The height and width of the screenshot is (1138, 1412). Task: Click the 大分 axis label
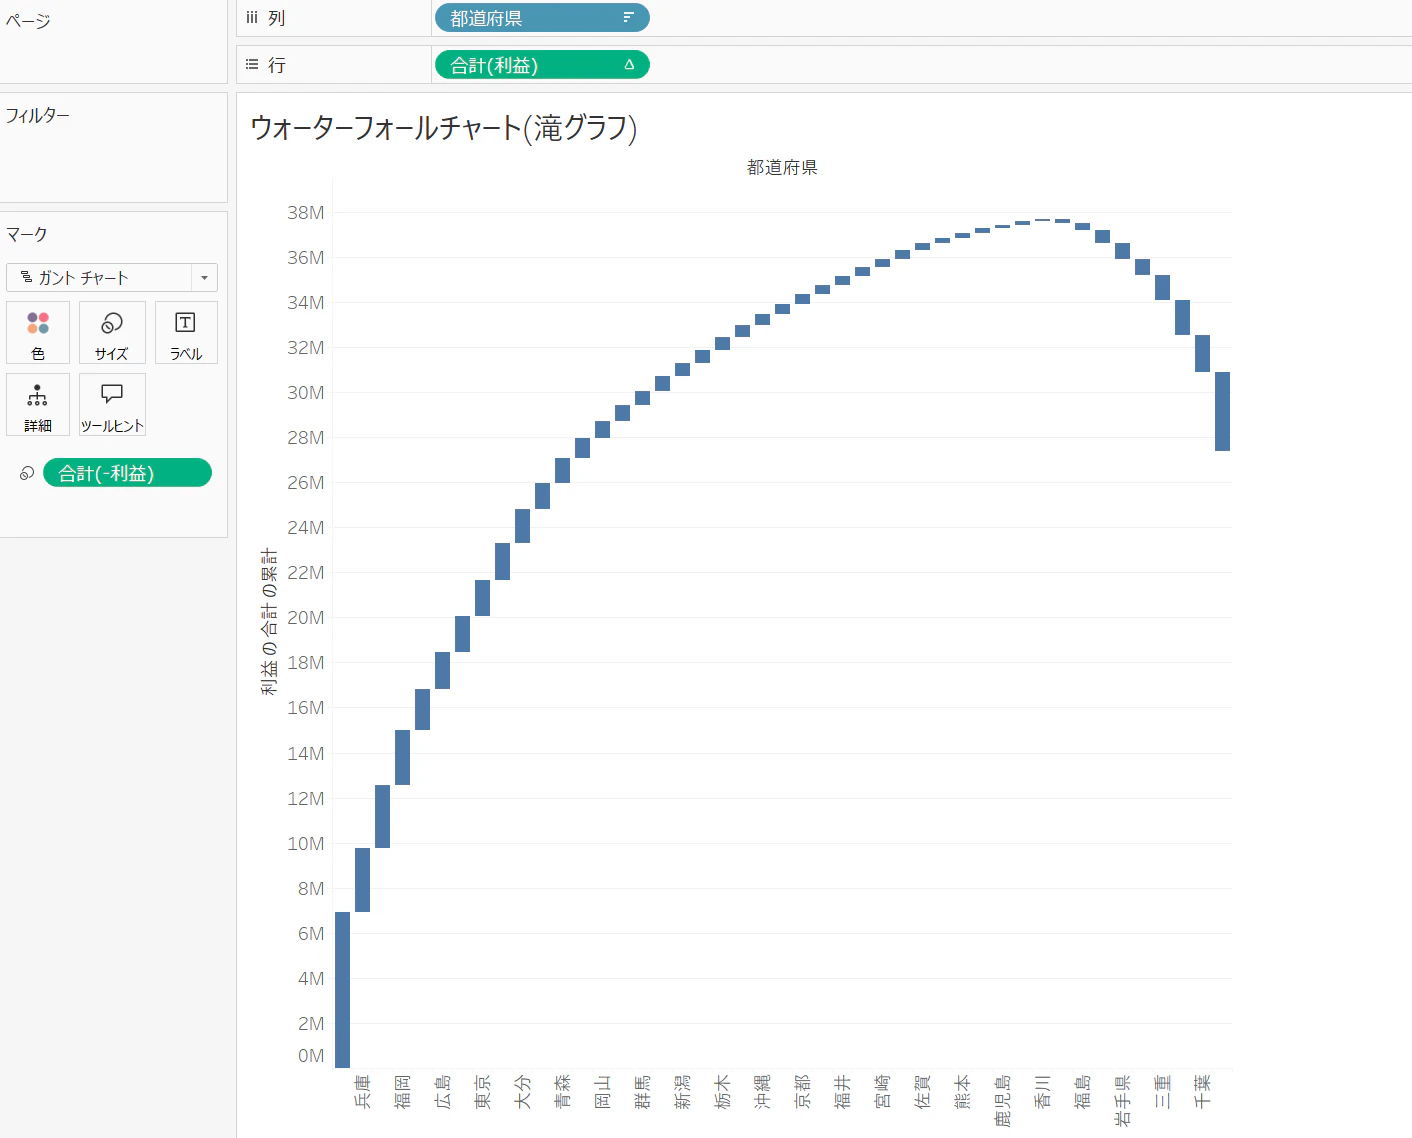click(x=522, y=1091)
